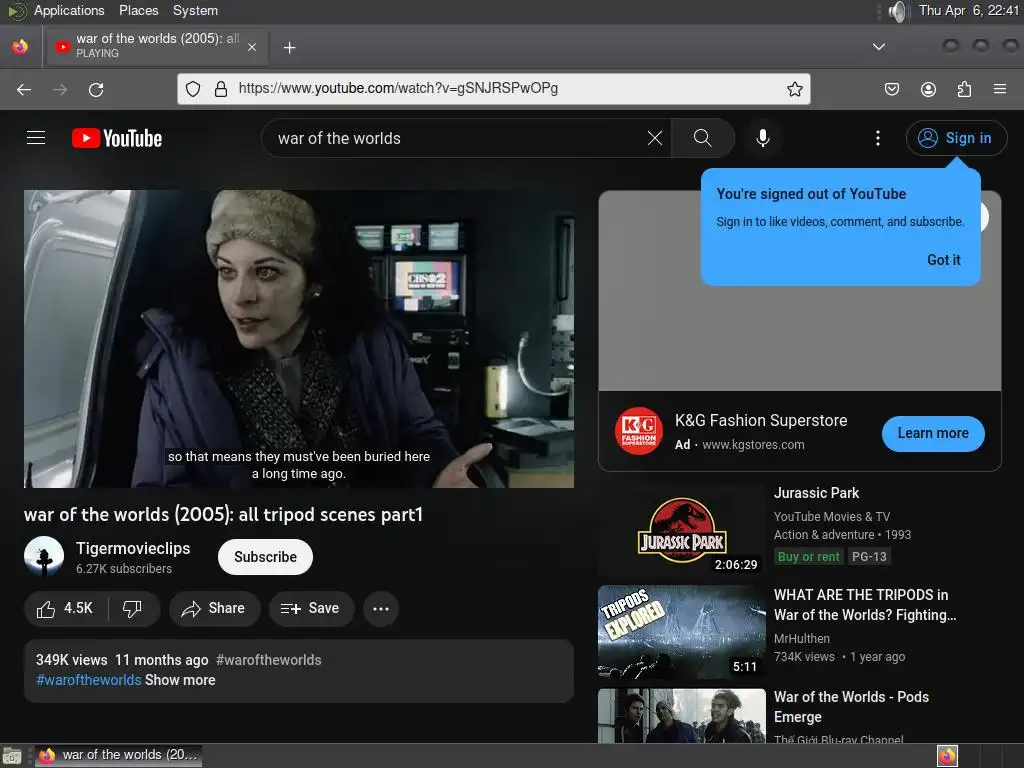Click the video title text
The image size is (1024, 768).
click(223, 515)
